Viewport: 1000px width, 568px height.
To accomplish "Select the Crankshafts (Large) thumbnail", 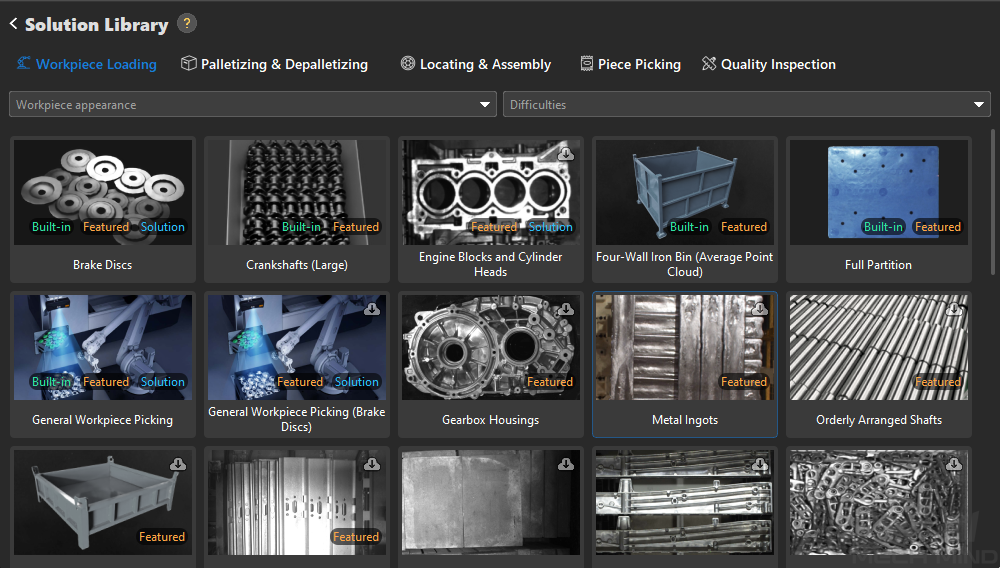I will click(297, 193).
